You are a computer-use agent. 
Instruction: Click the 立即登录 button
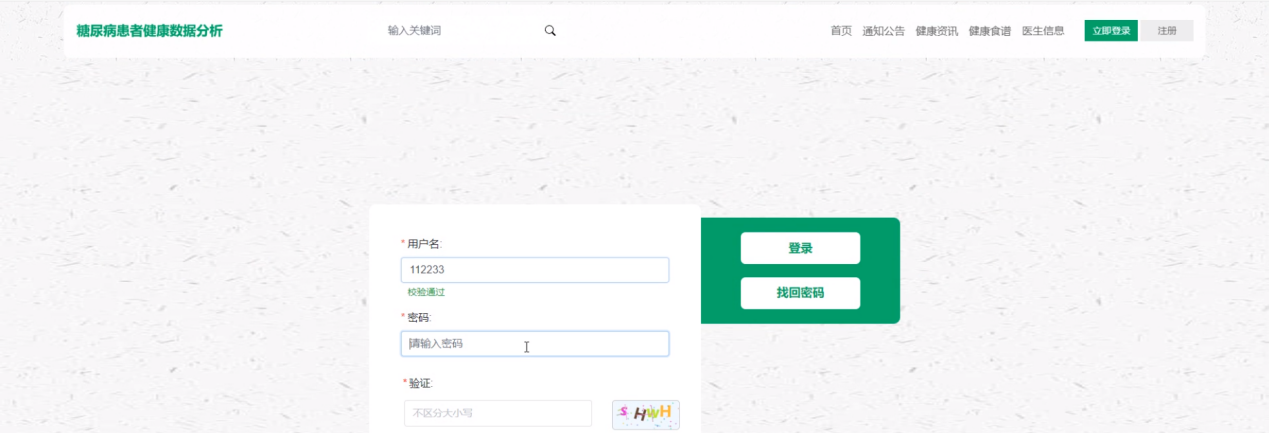1111,31
